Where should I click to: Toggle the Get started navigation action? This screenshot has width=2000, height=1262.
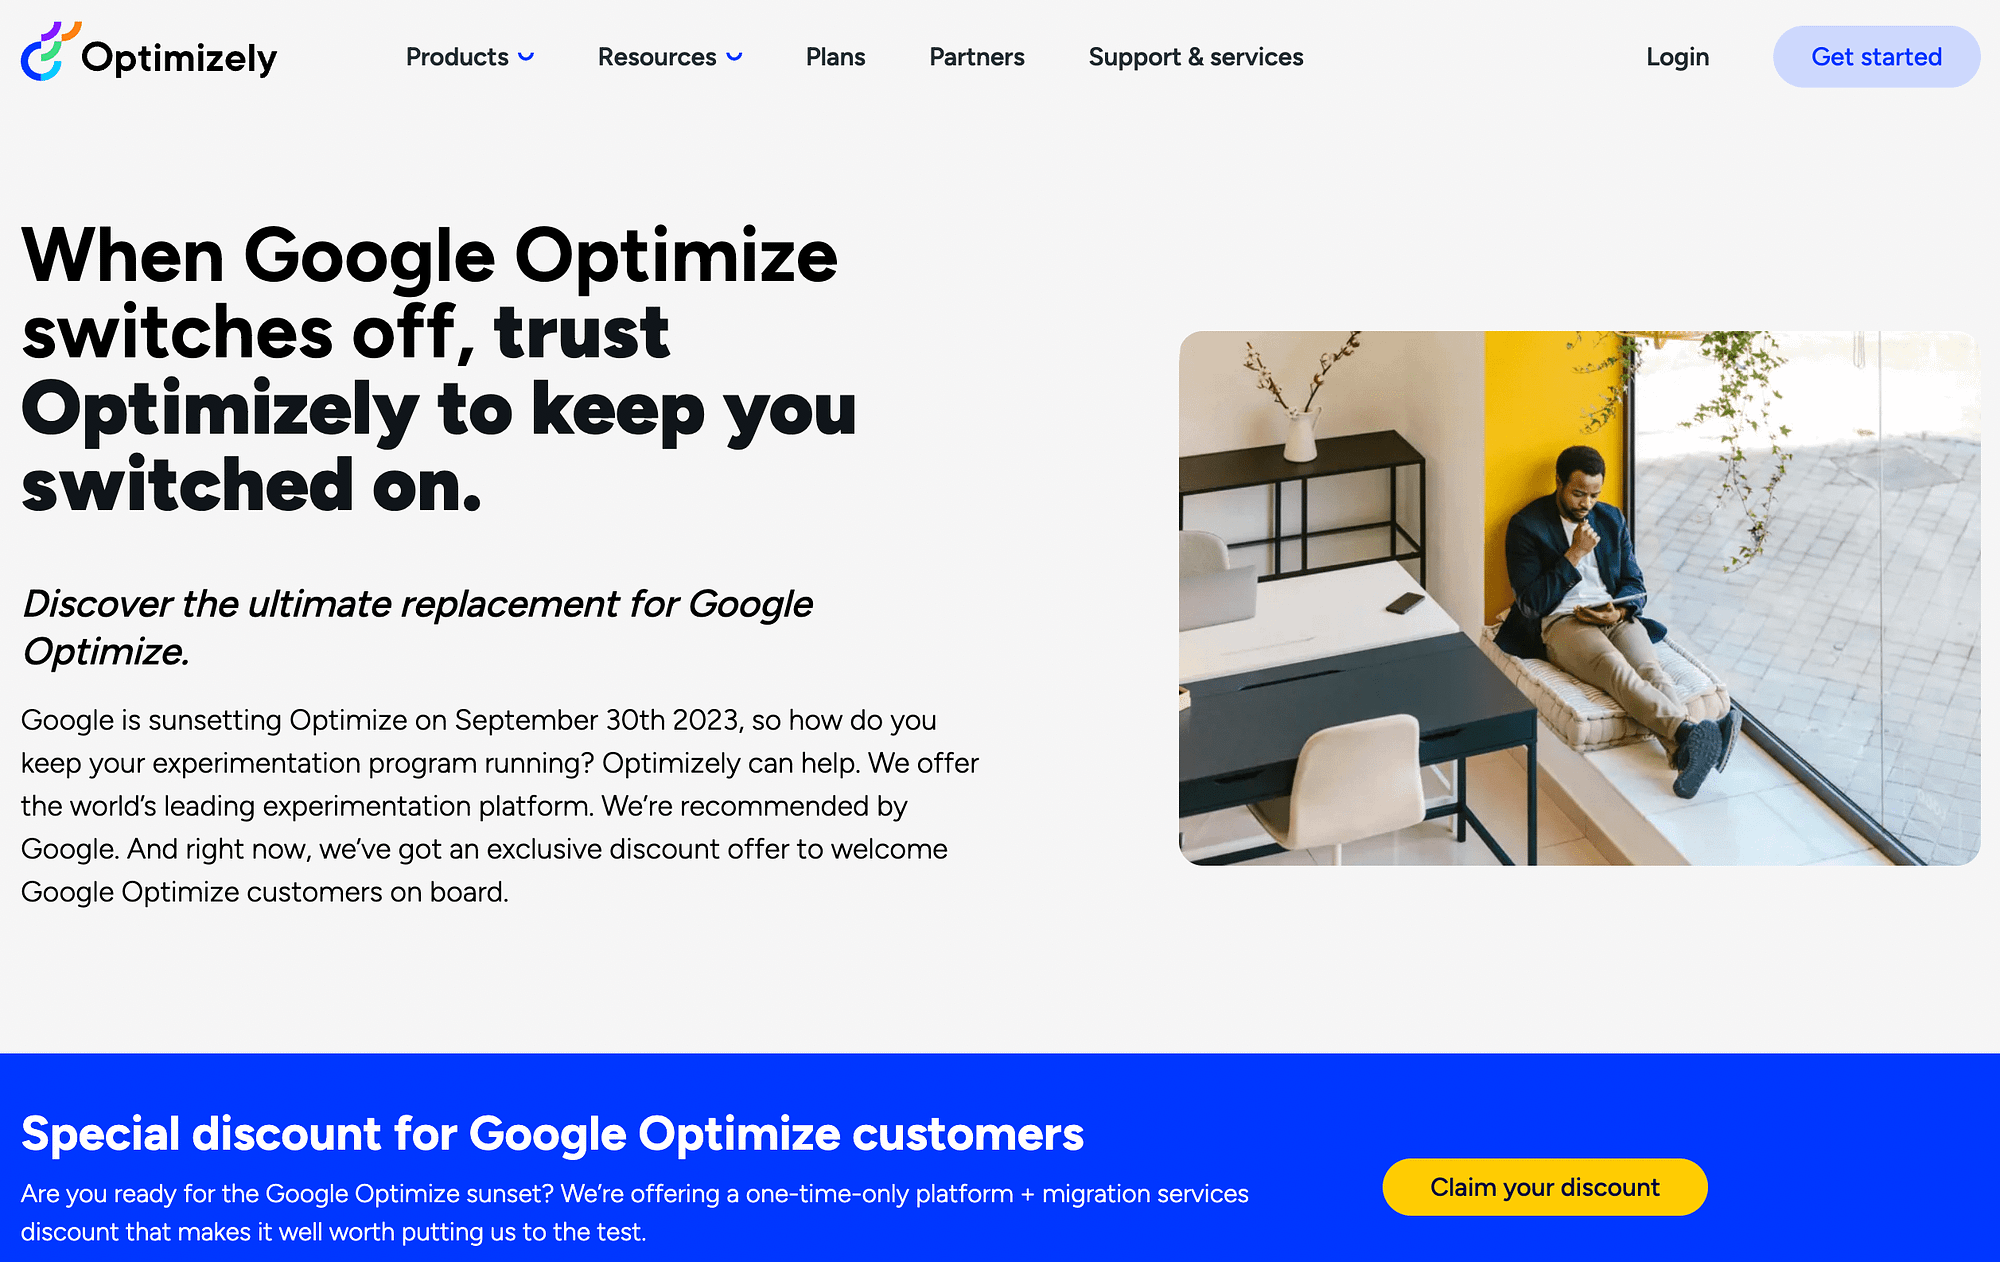tap(1876, 55)
